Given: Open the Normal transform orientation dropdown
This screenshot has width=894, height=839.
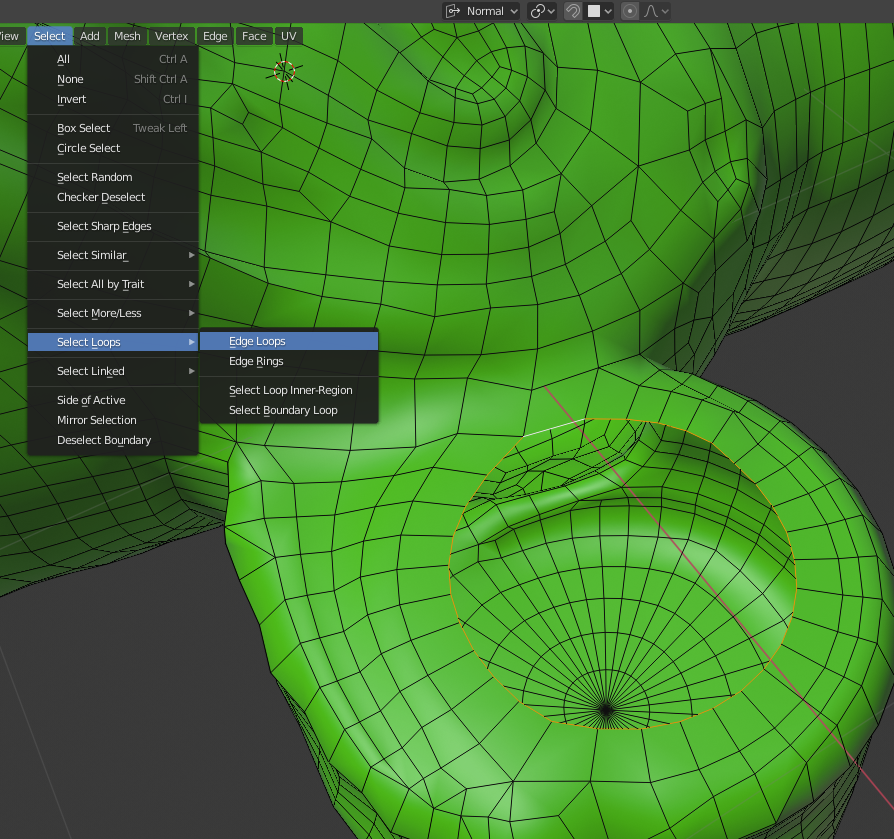Looking at the screenshot, I should (x=481, y=11).
